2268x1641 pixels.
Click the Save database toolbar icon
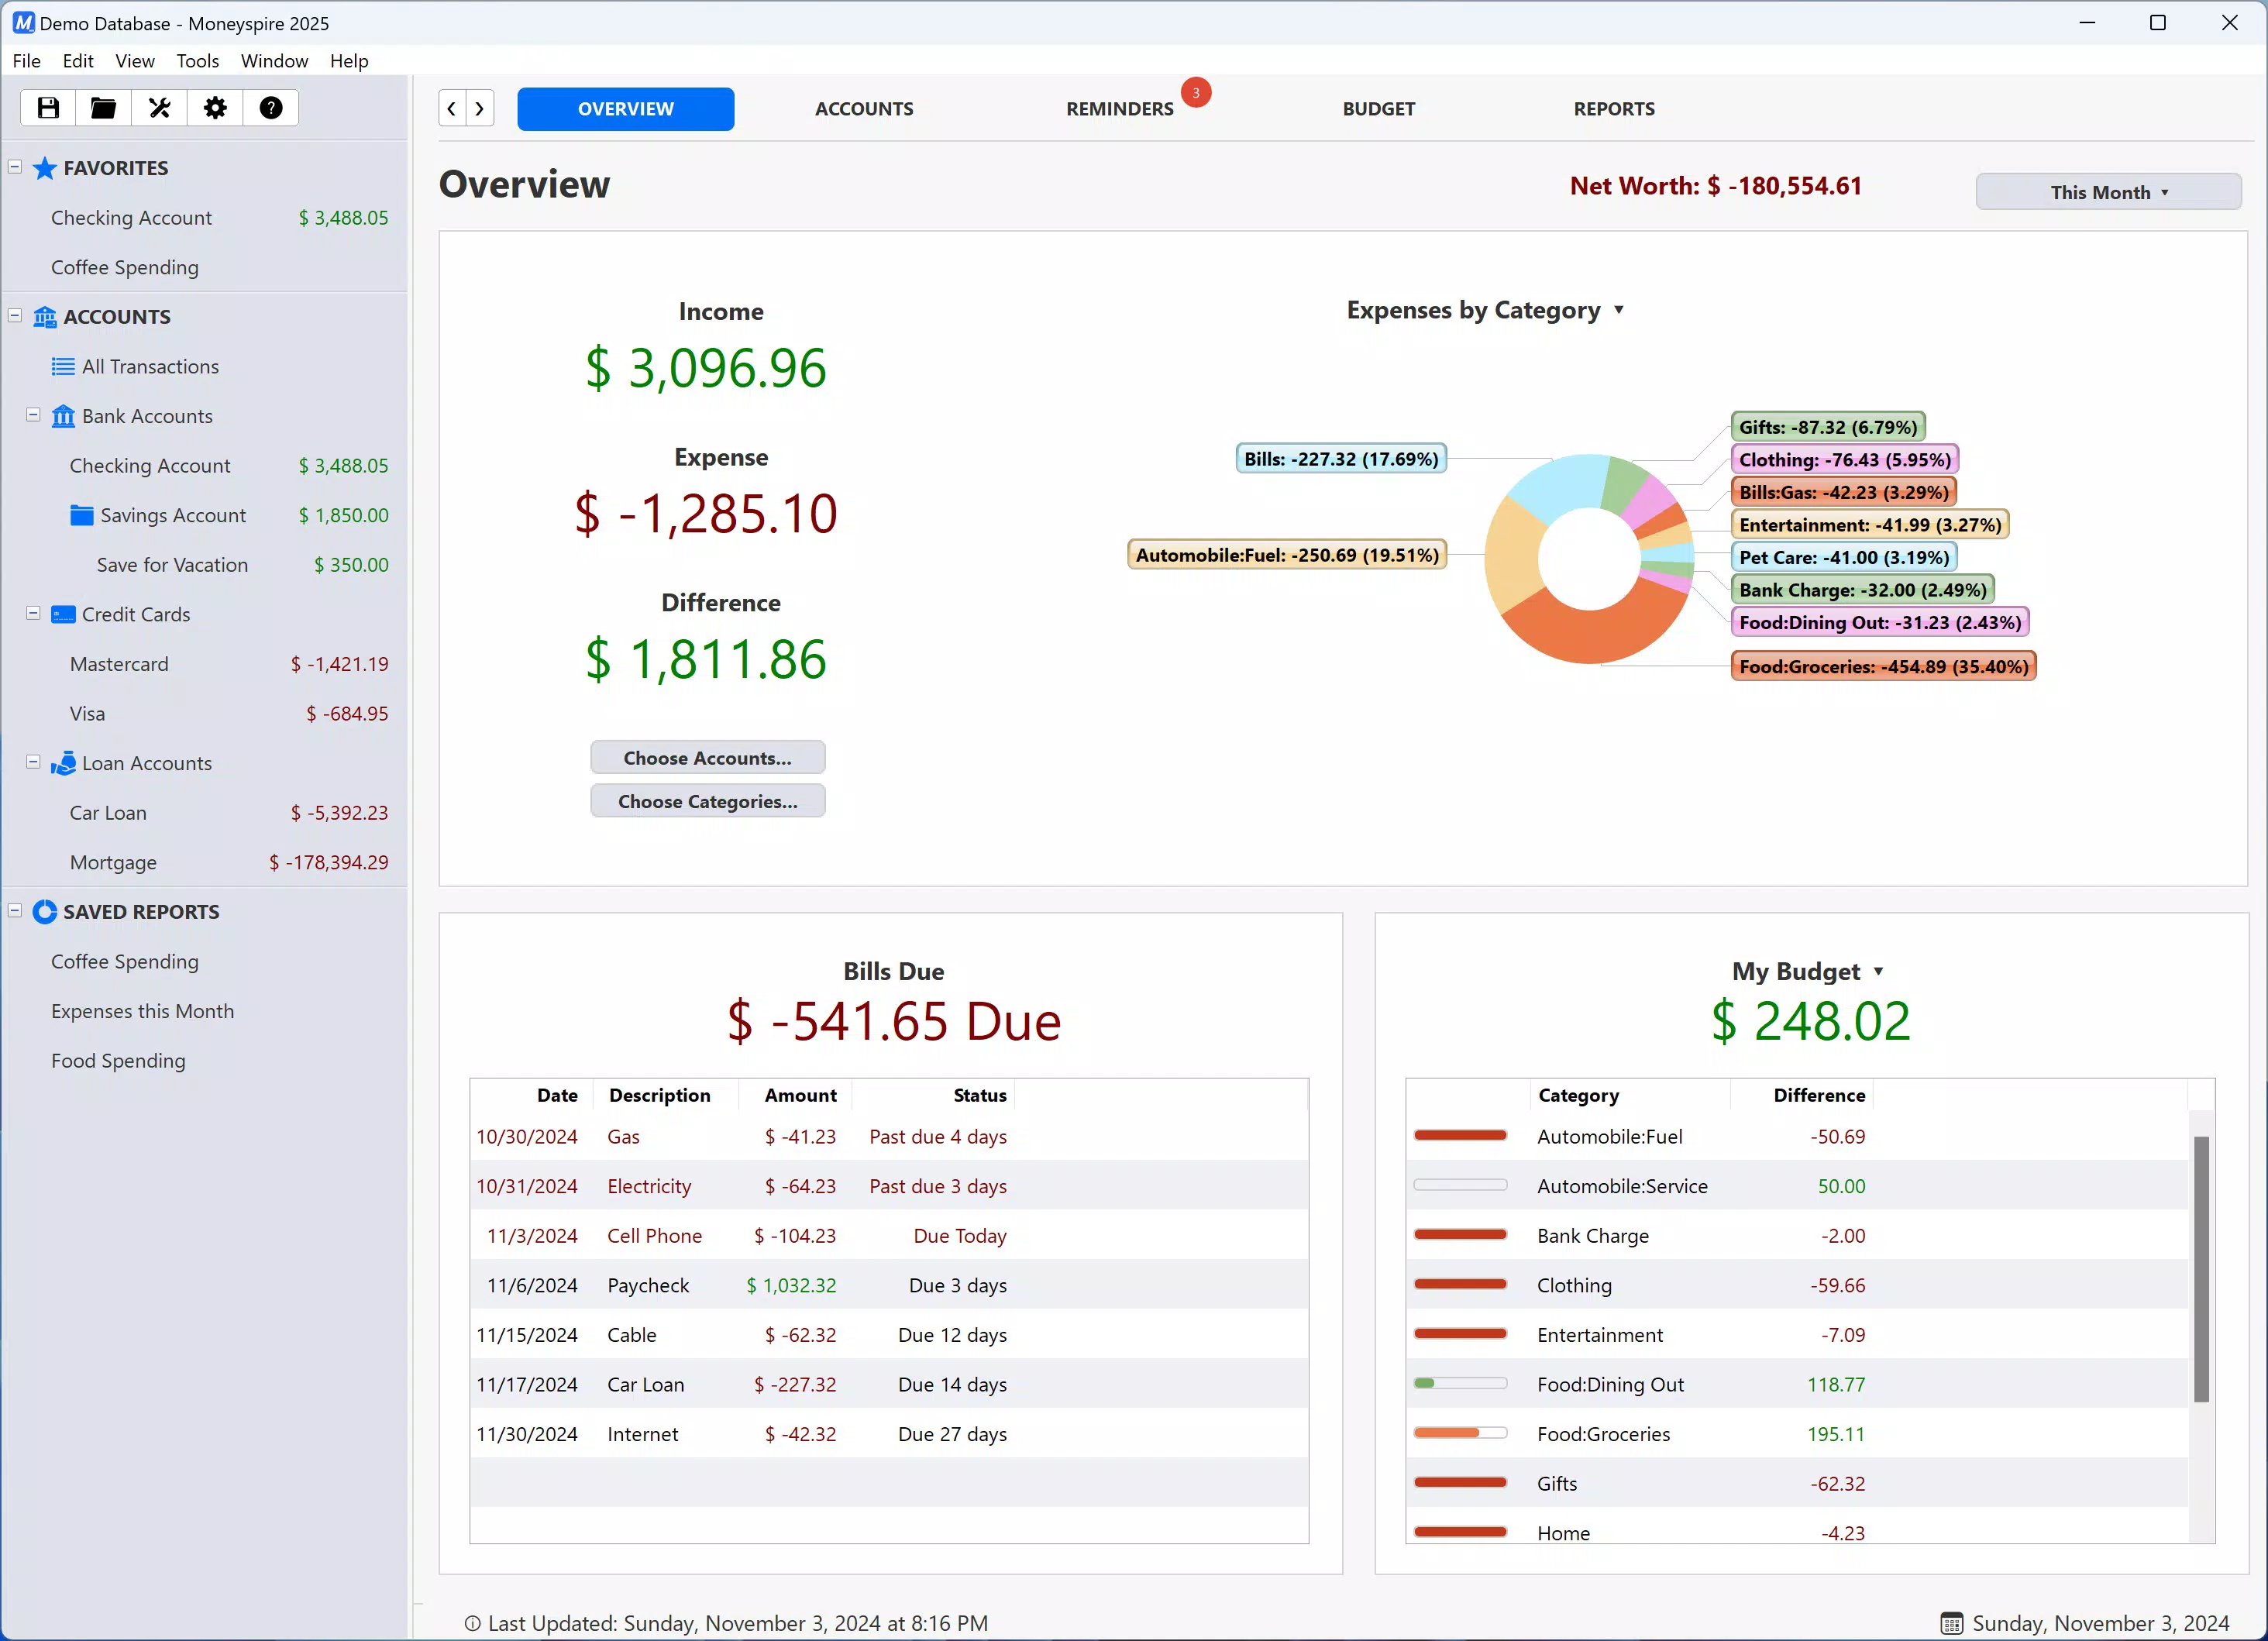pyautogui.click(x=48, y=108)
